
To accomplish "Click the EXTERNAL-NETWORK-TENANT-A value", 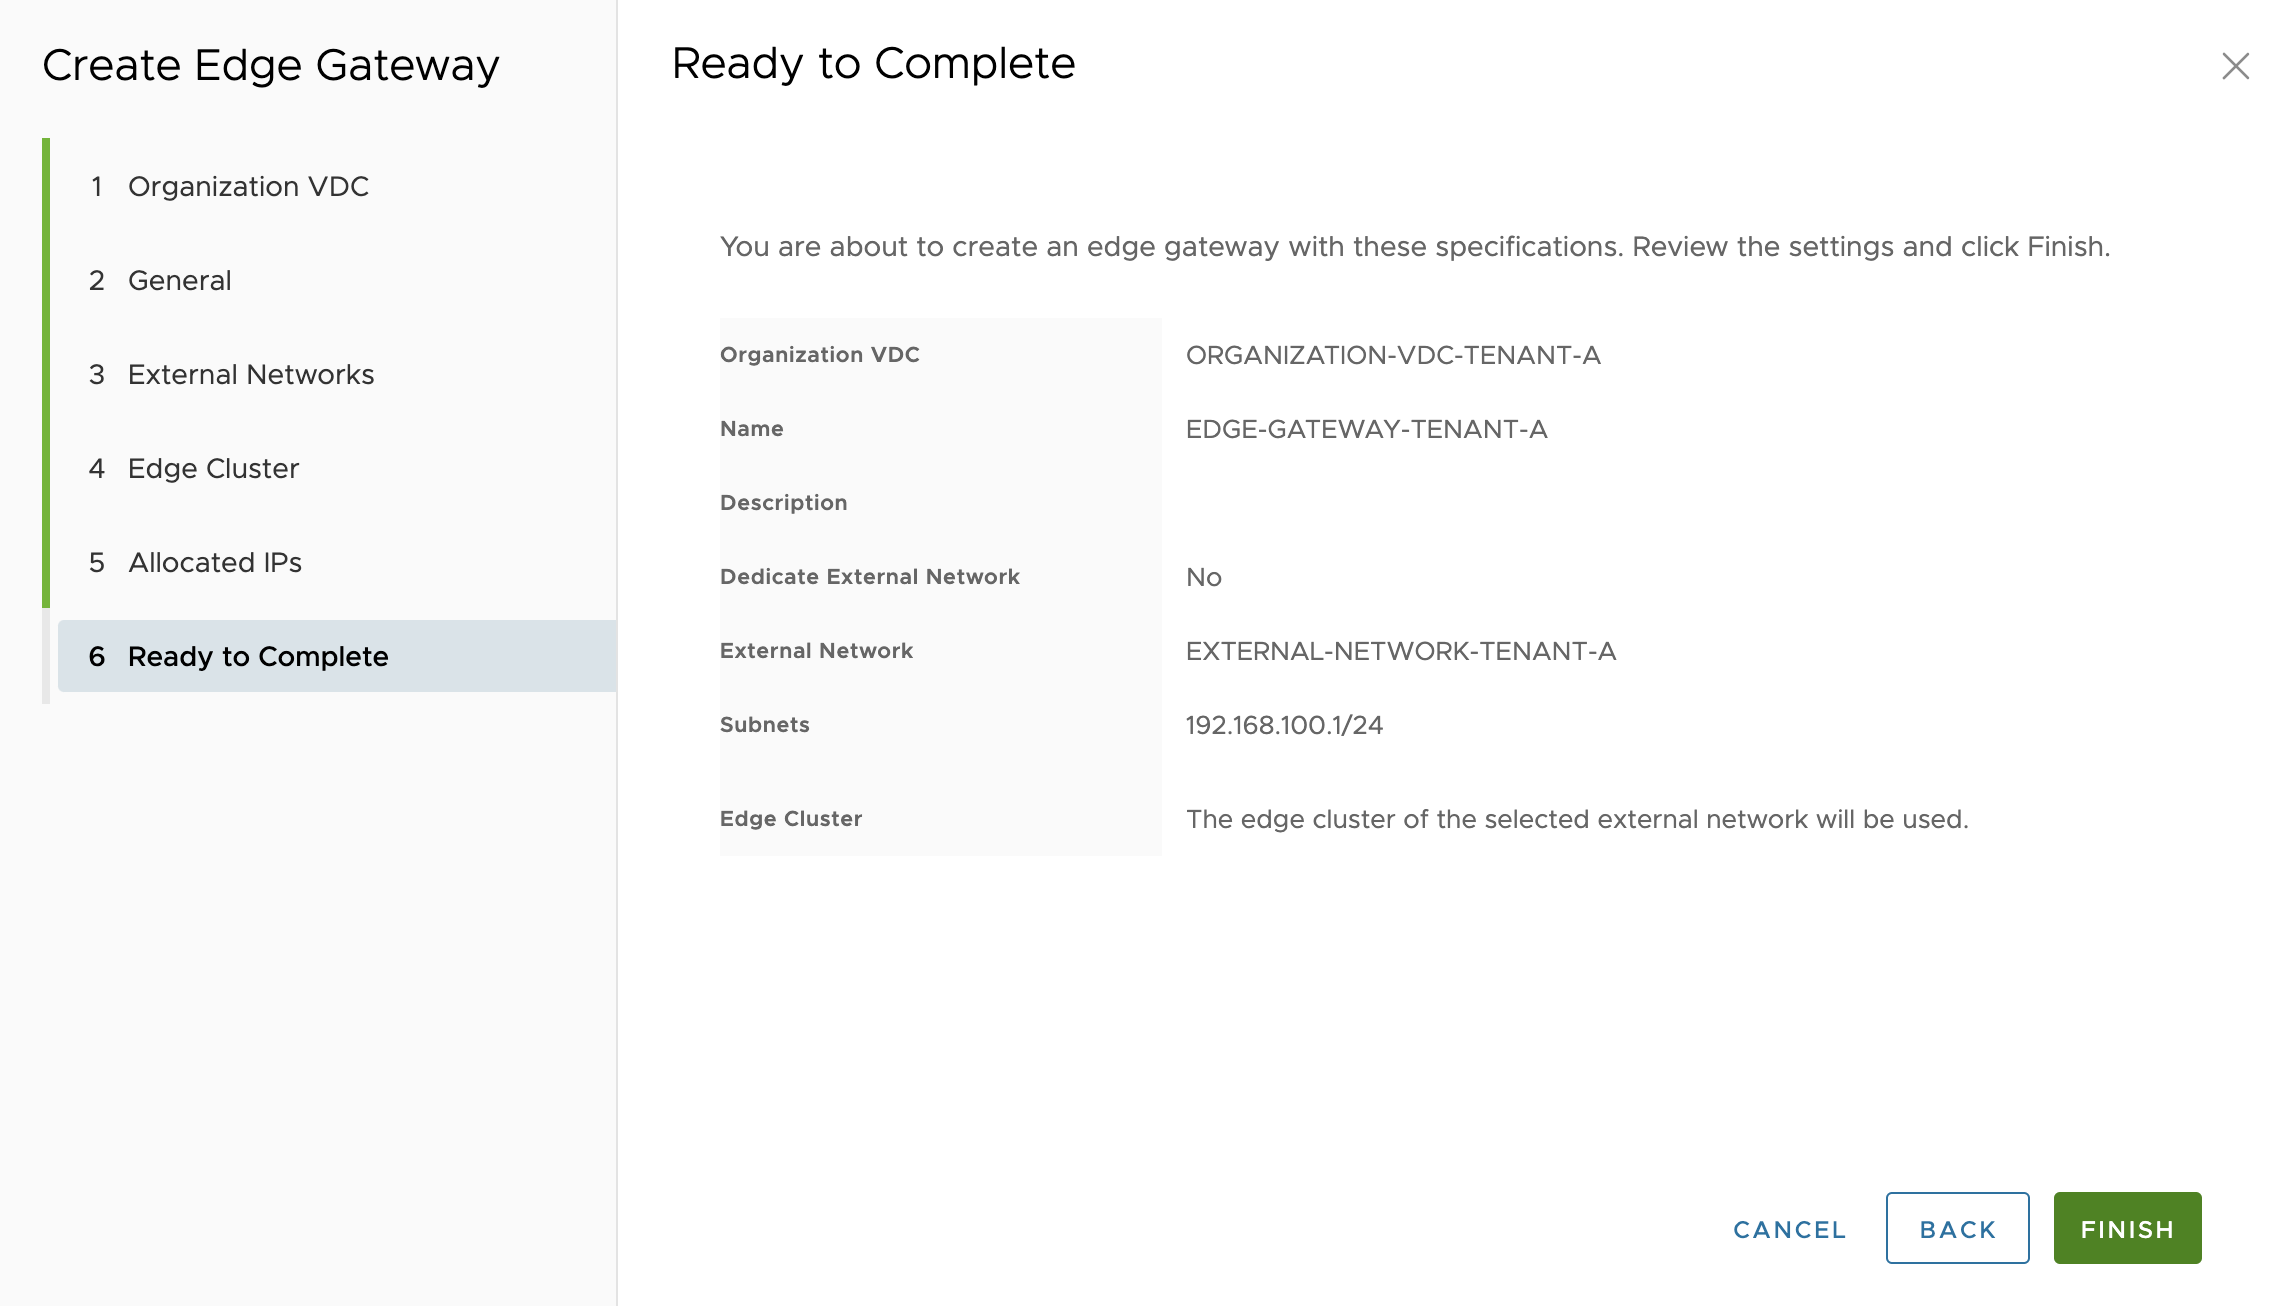I will coord(1400,651).
